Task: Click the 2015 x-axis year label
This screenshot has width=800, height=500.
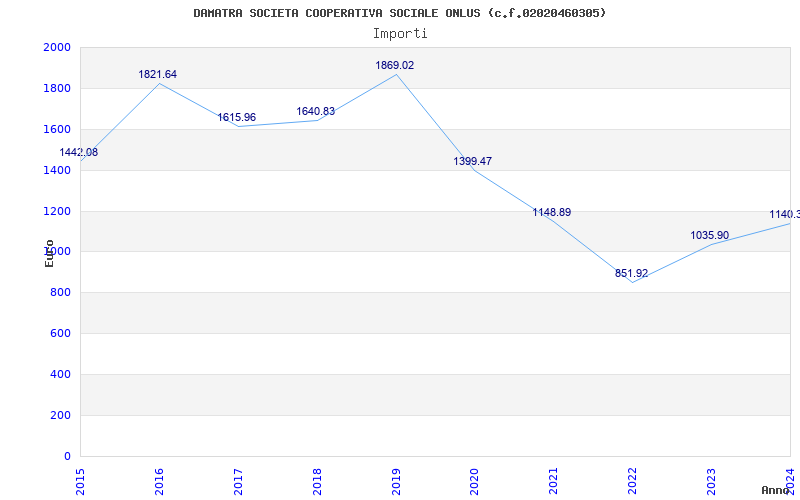Action: 80,481
